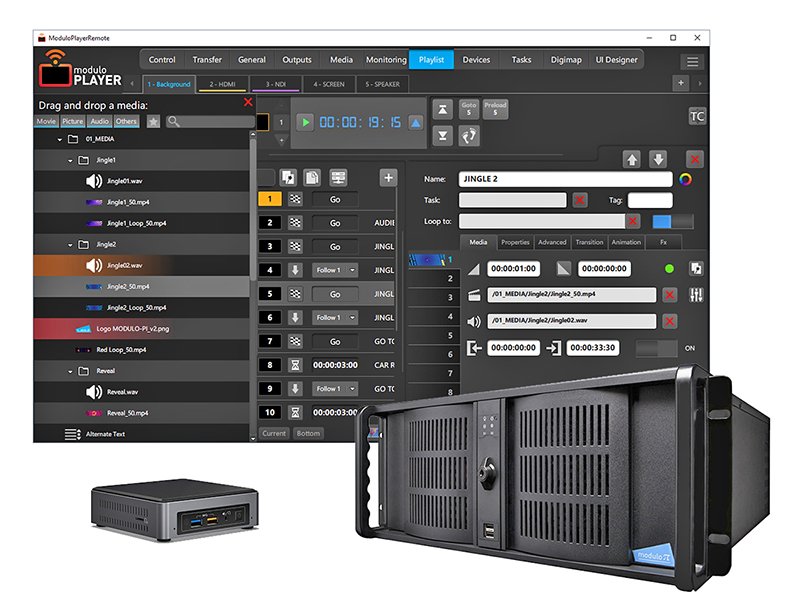Add a new cue with the plus icon
This screenshot has width=800, height=607.
388,177
